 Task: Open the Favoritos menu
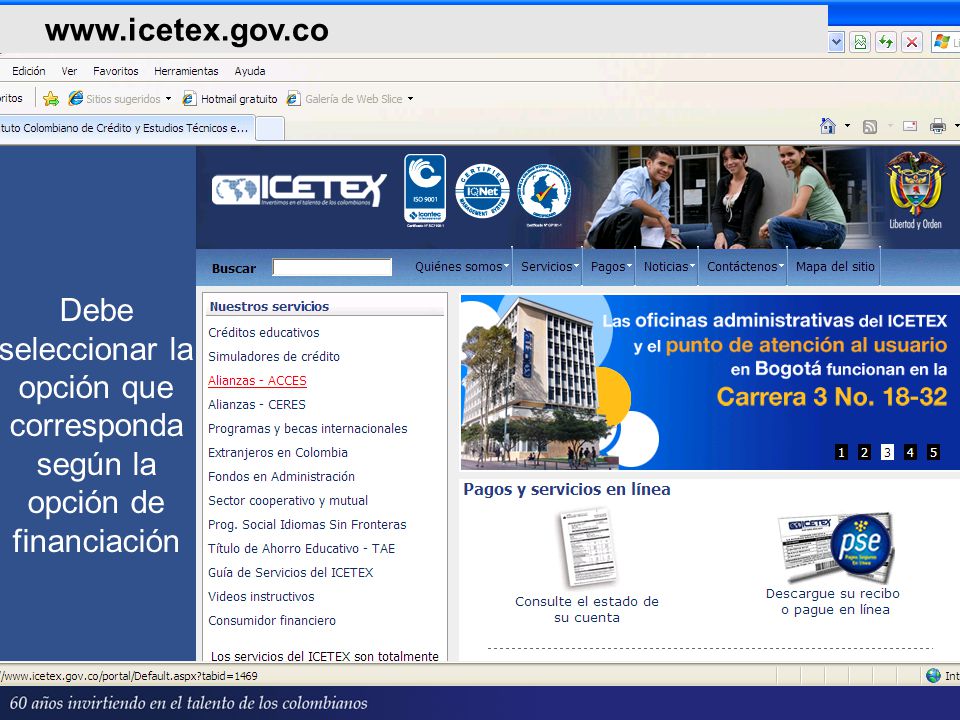(x=116, y=71)
